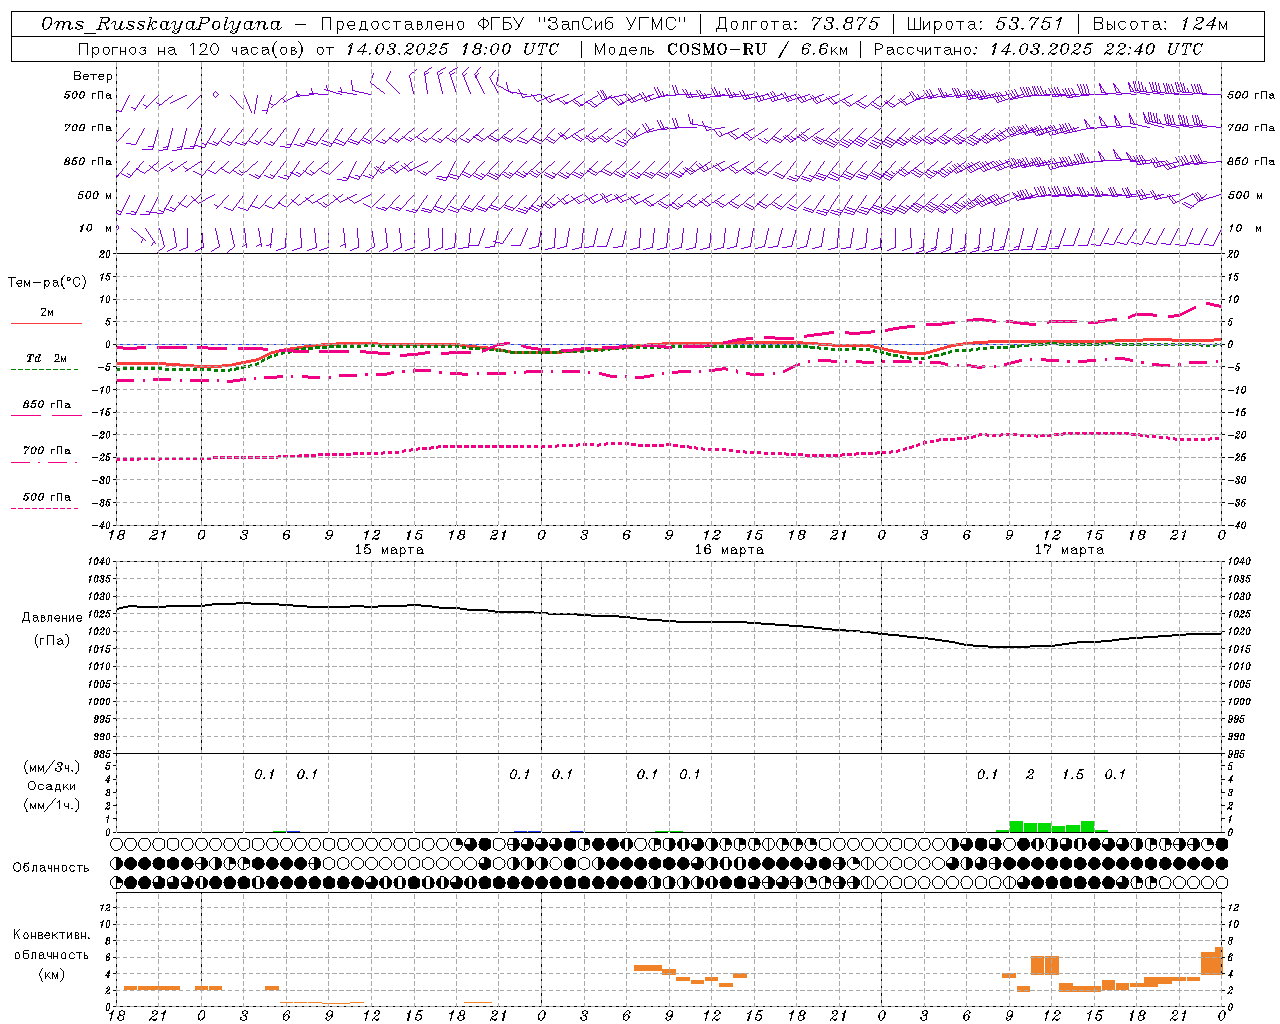Click the Долгота: 73.875 longitude value
1280x1024 pixels.
click(797, 24)
